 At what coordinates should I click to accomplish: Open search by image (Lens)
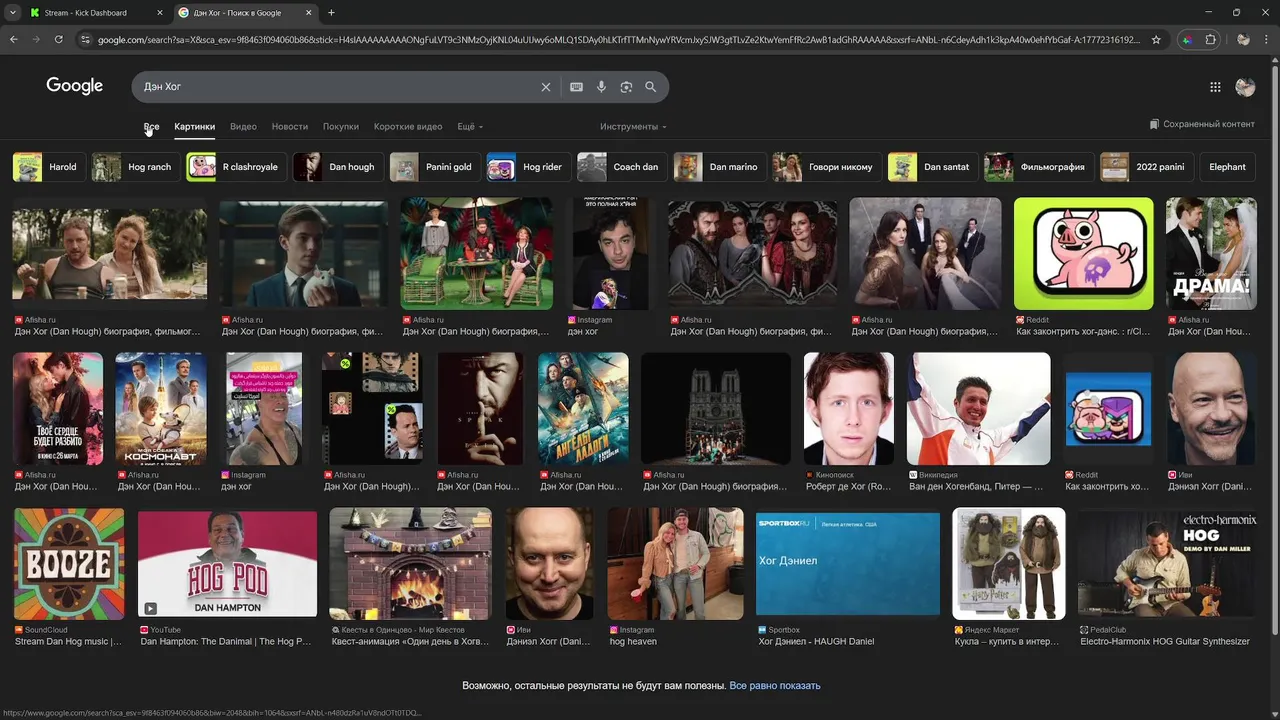(626, 87)
